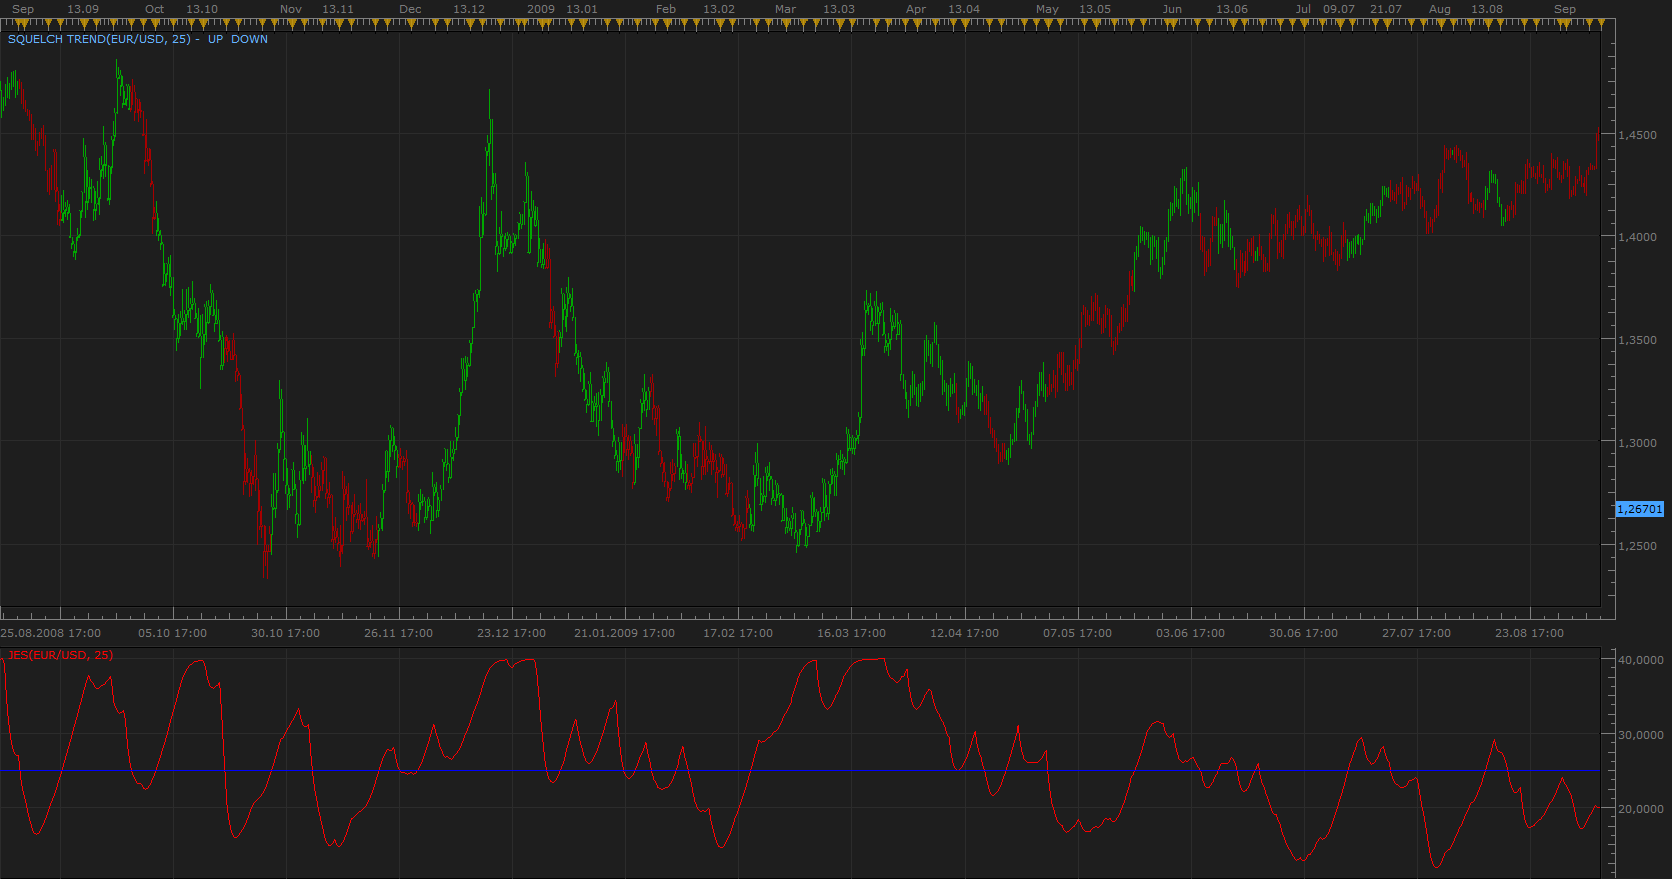
Task: Click the 2009 year label in top ruler
Action: [x=541, y=9]
